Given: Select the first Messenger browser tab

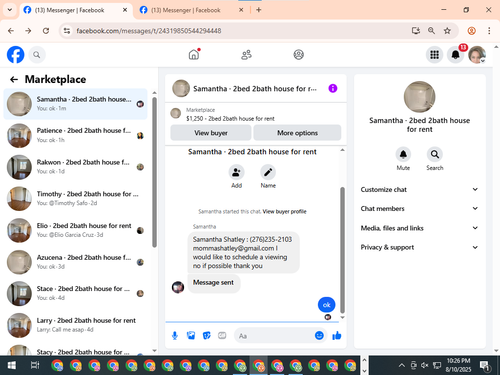Looking at the screenshot, I should pyautogui.click(x=75, y=10).
